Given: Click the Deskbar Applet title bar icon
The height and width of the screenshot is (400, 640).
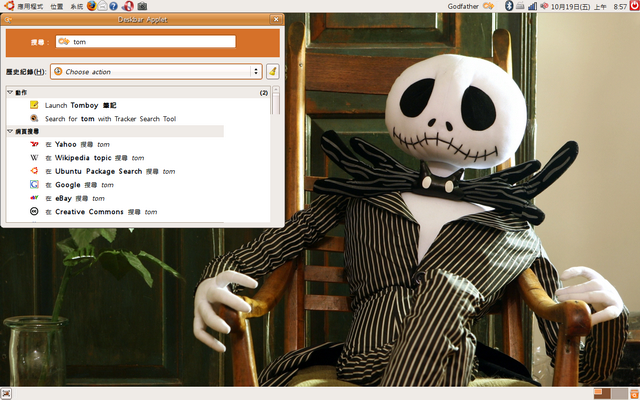Looking at the screenshot, I should [x=8, y=20].
